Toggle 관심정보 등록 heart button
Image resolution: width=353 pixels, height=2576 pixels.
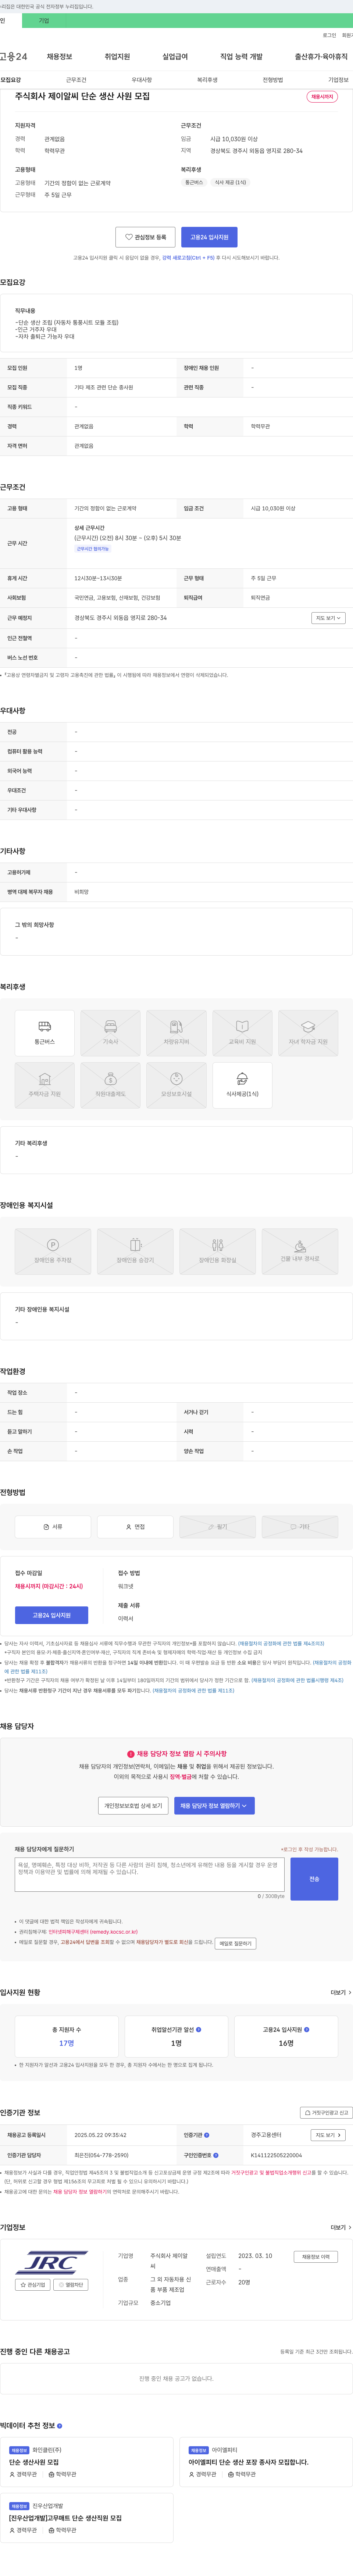pyautogui.click(x=146, y=237)
